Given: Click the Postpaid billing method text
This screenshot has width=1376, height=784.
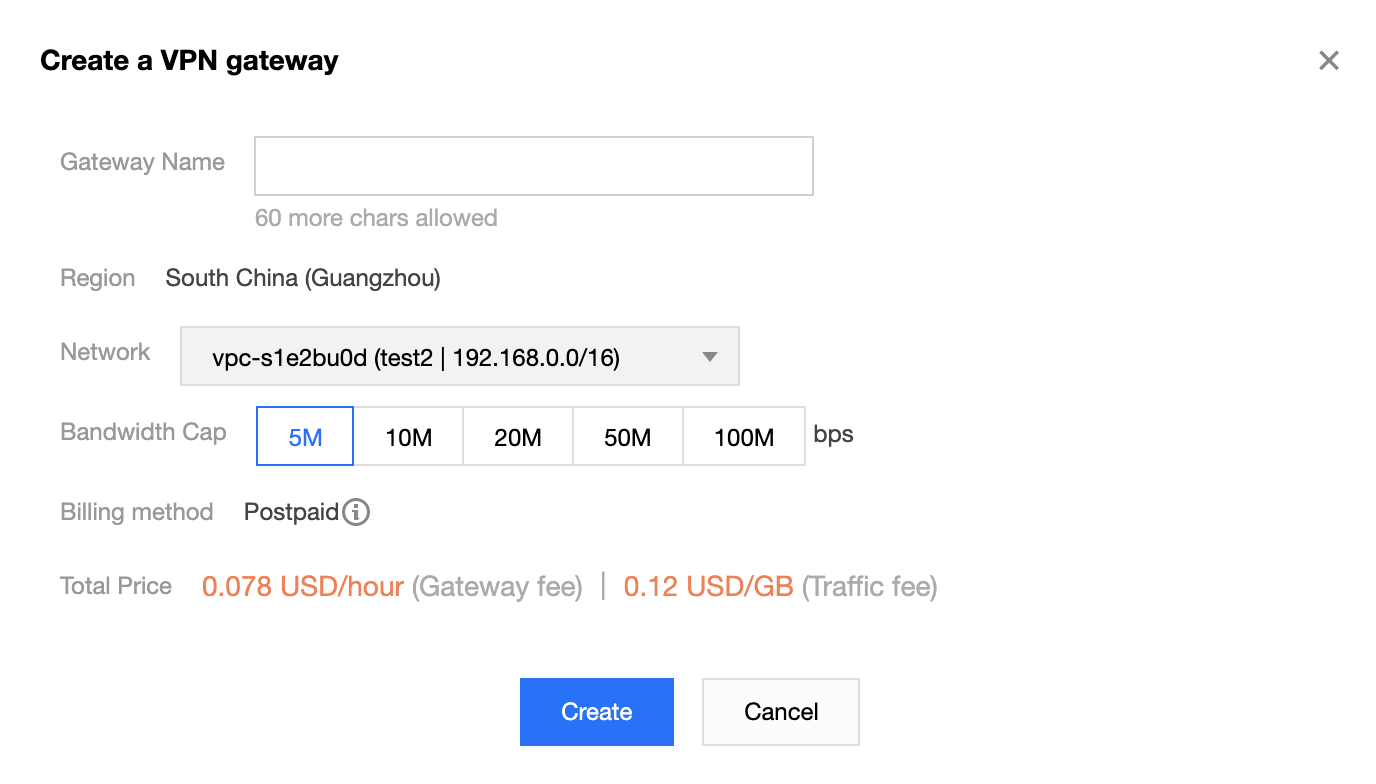Looking at the screenshot, I should pyautogui.click(x=292, y=512).
